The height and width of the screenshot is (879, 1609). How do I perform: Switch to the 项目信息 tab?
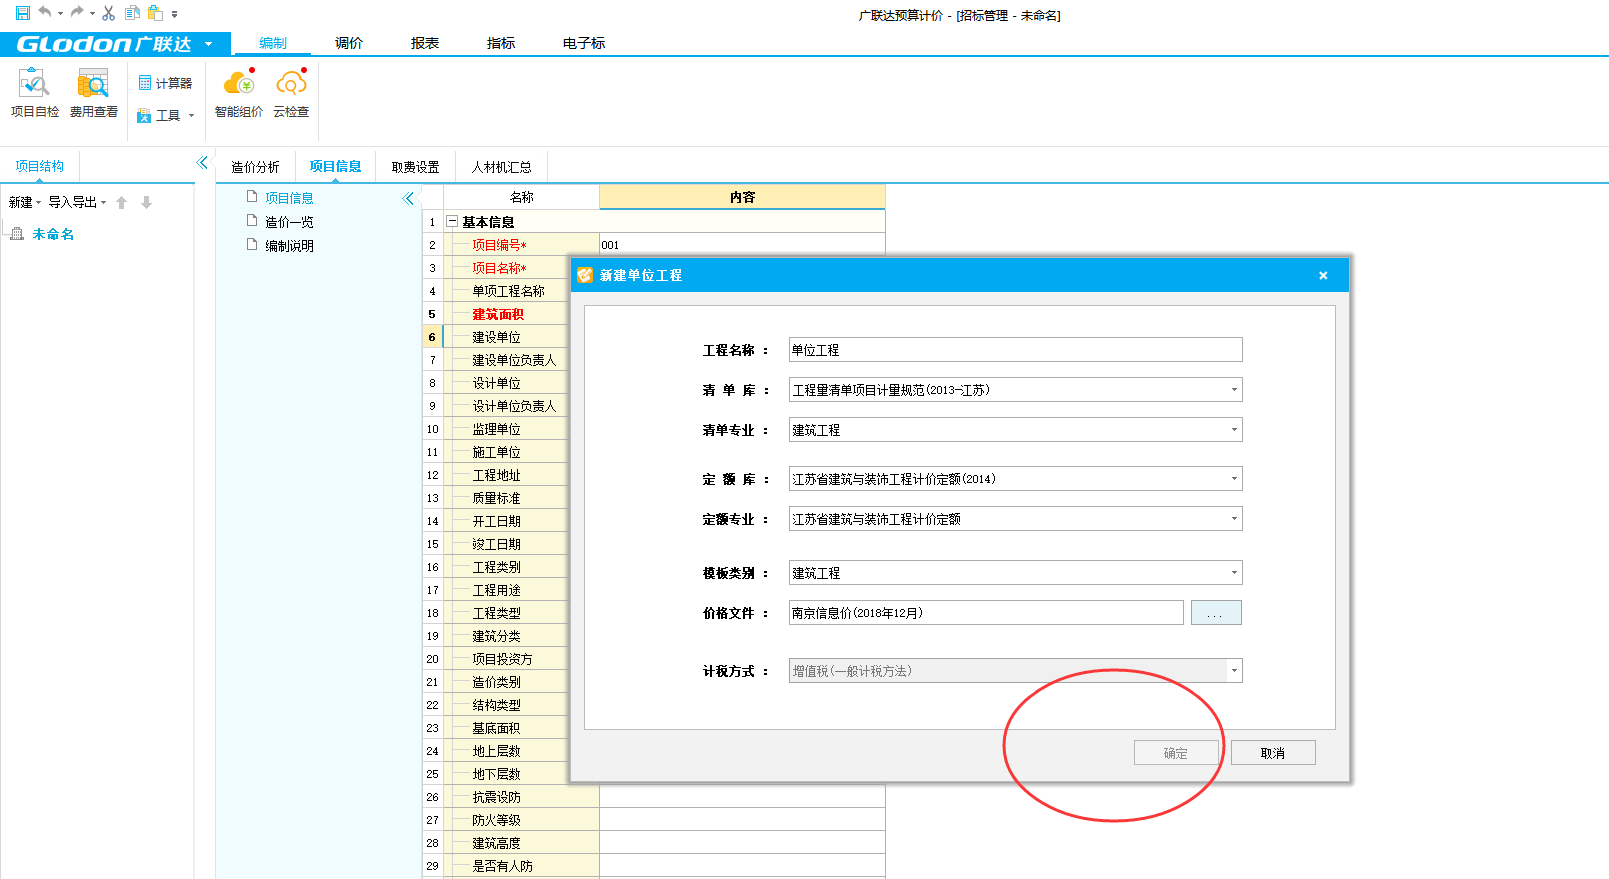point(335,166)
